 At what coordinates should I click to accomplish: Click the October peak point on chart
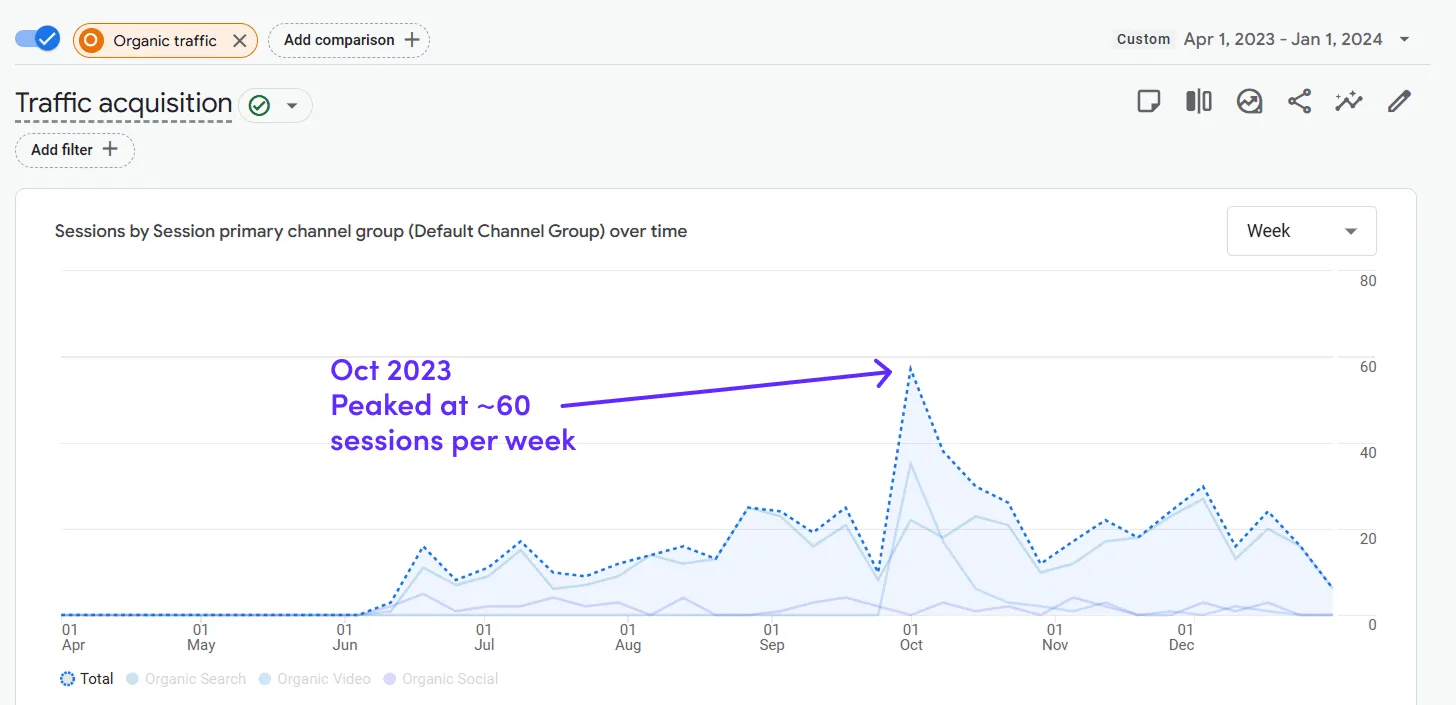910,368
